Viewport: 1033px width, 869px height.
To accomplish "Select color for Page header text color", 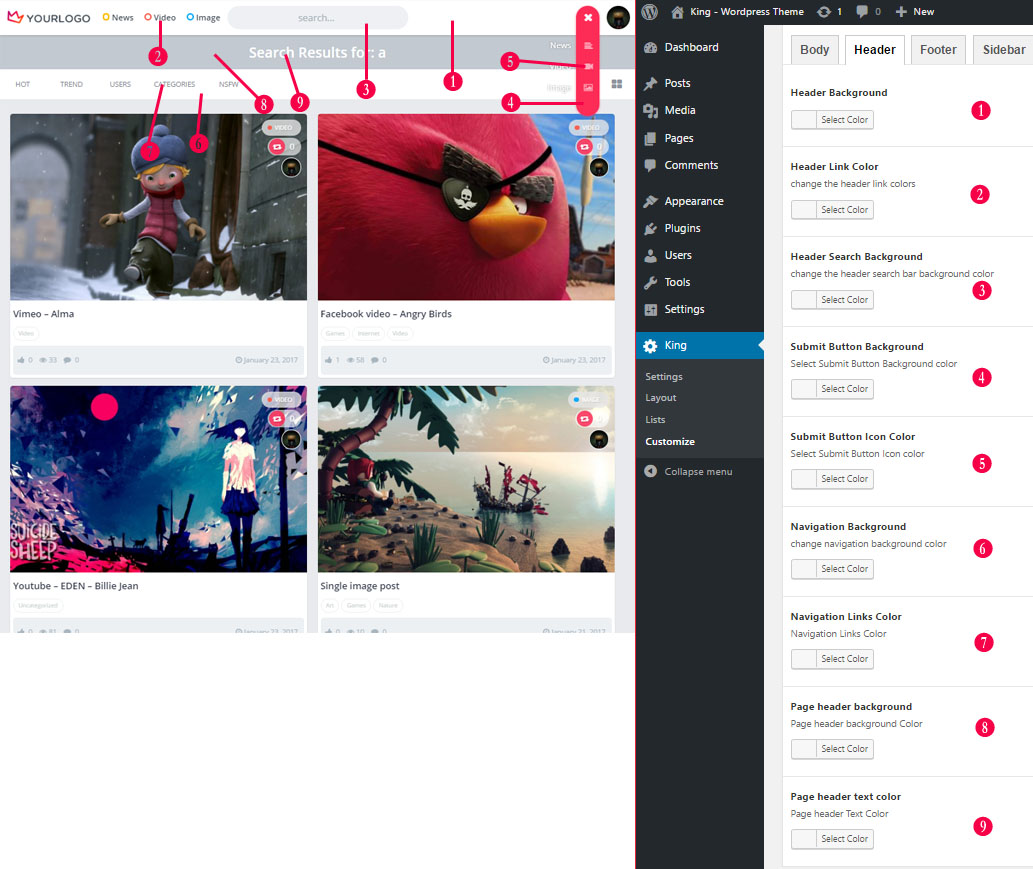I will click(832, 839).
